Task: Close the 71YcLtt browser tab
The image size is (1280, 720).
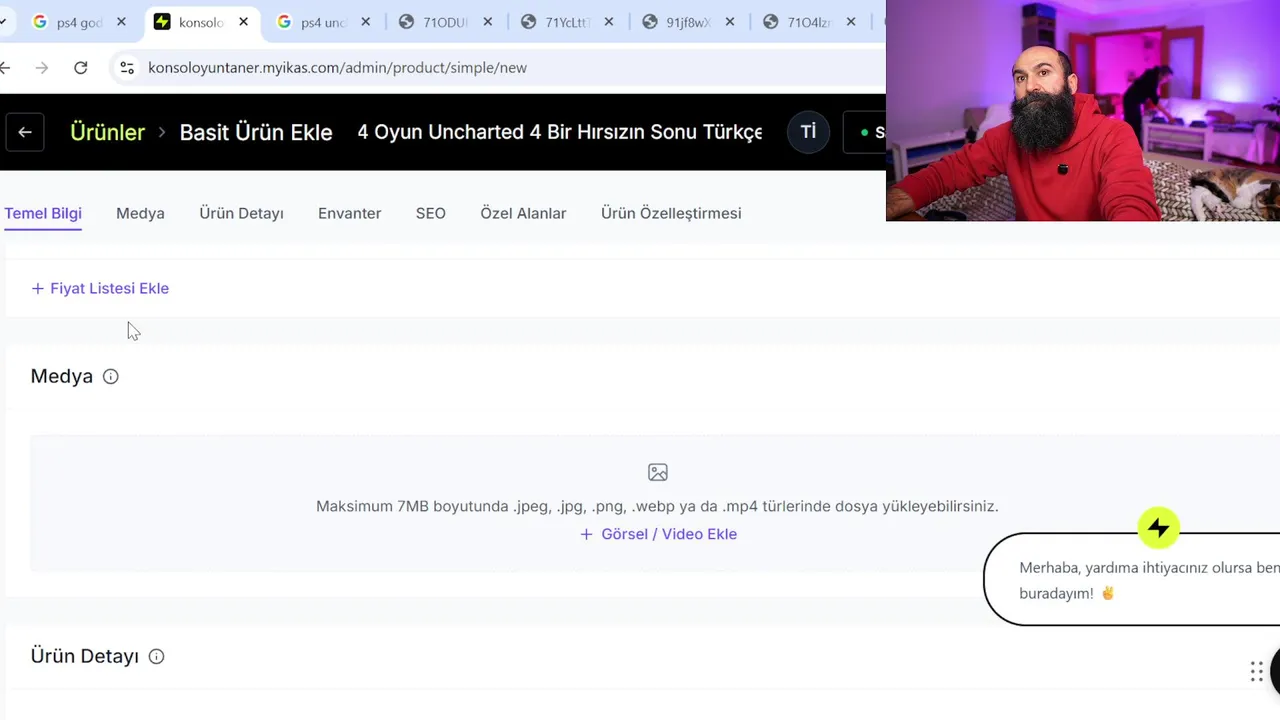Action: (x=609, y=22)
